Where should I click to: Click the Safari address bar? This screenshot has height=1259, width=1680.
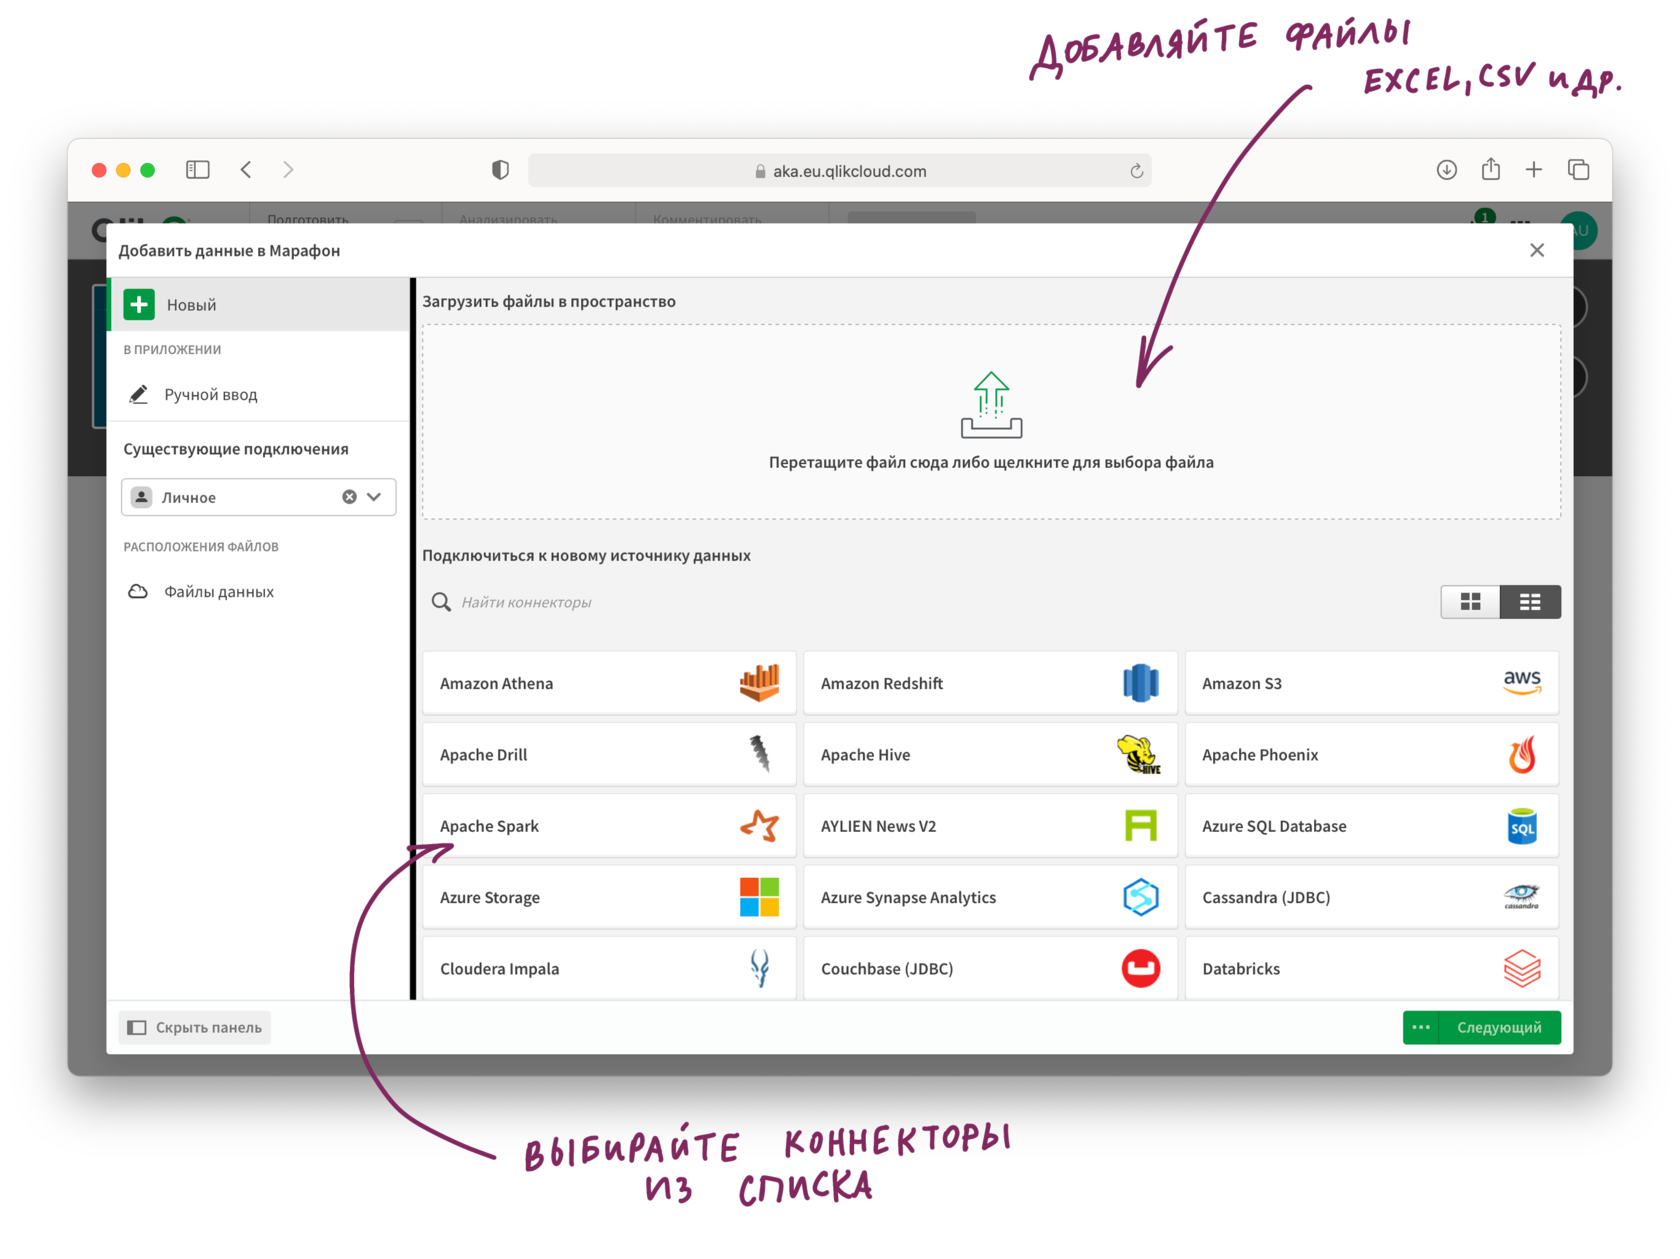tap(840, 171)
